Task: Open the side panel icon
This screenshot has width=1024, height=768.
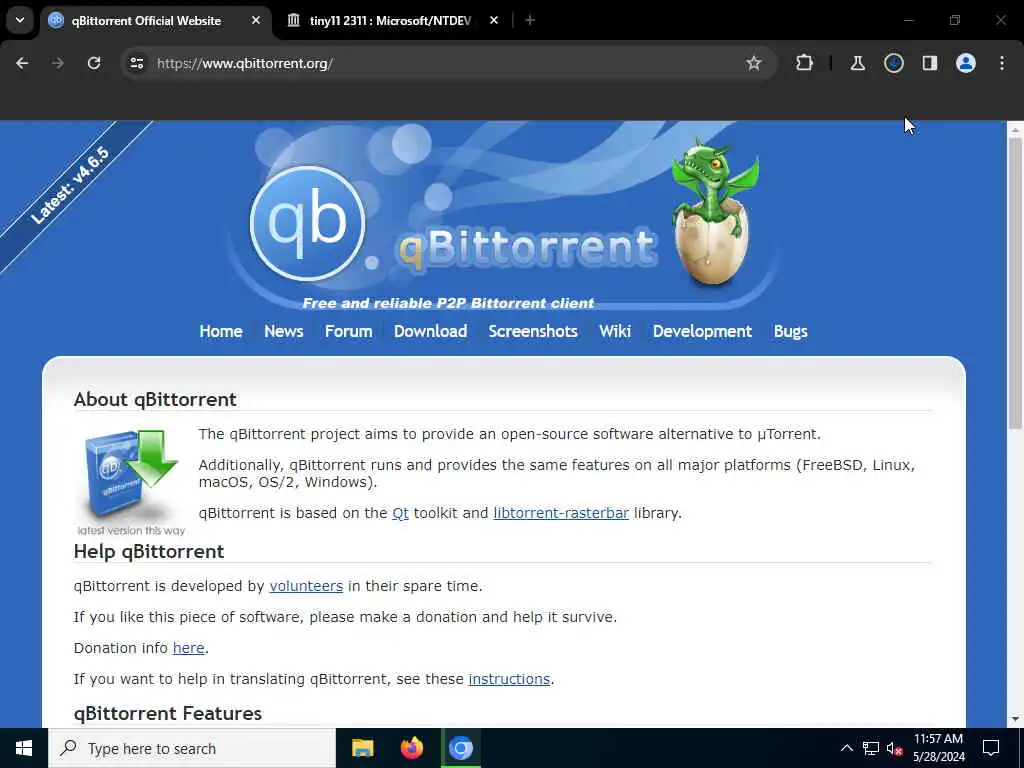Action: pos(929,63)
